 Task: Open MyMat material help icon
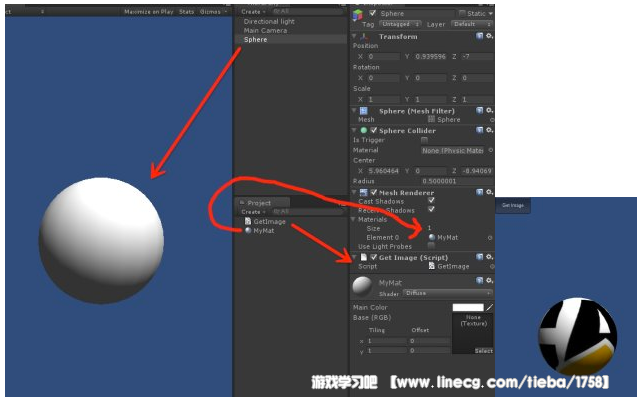tap(479, 280)
